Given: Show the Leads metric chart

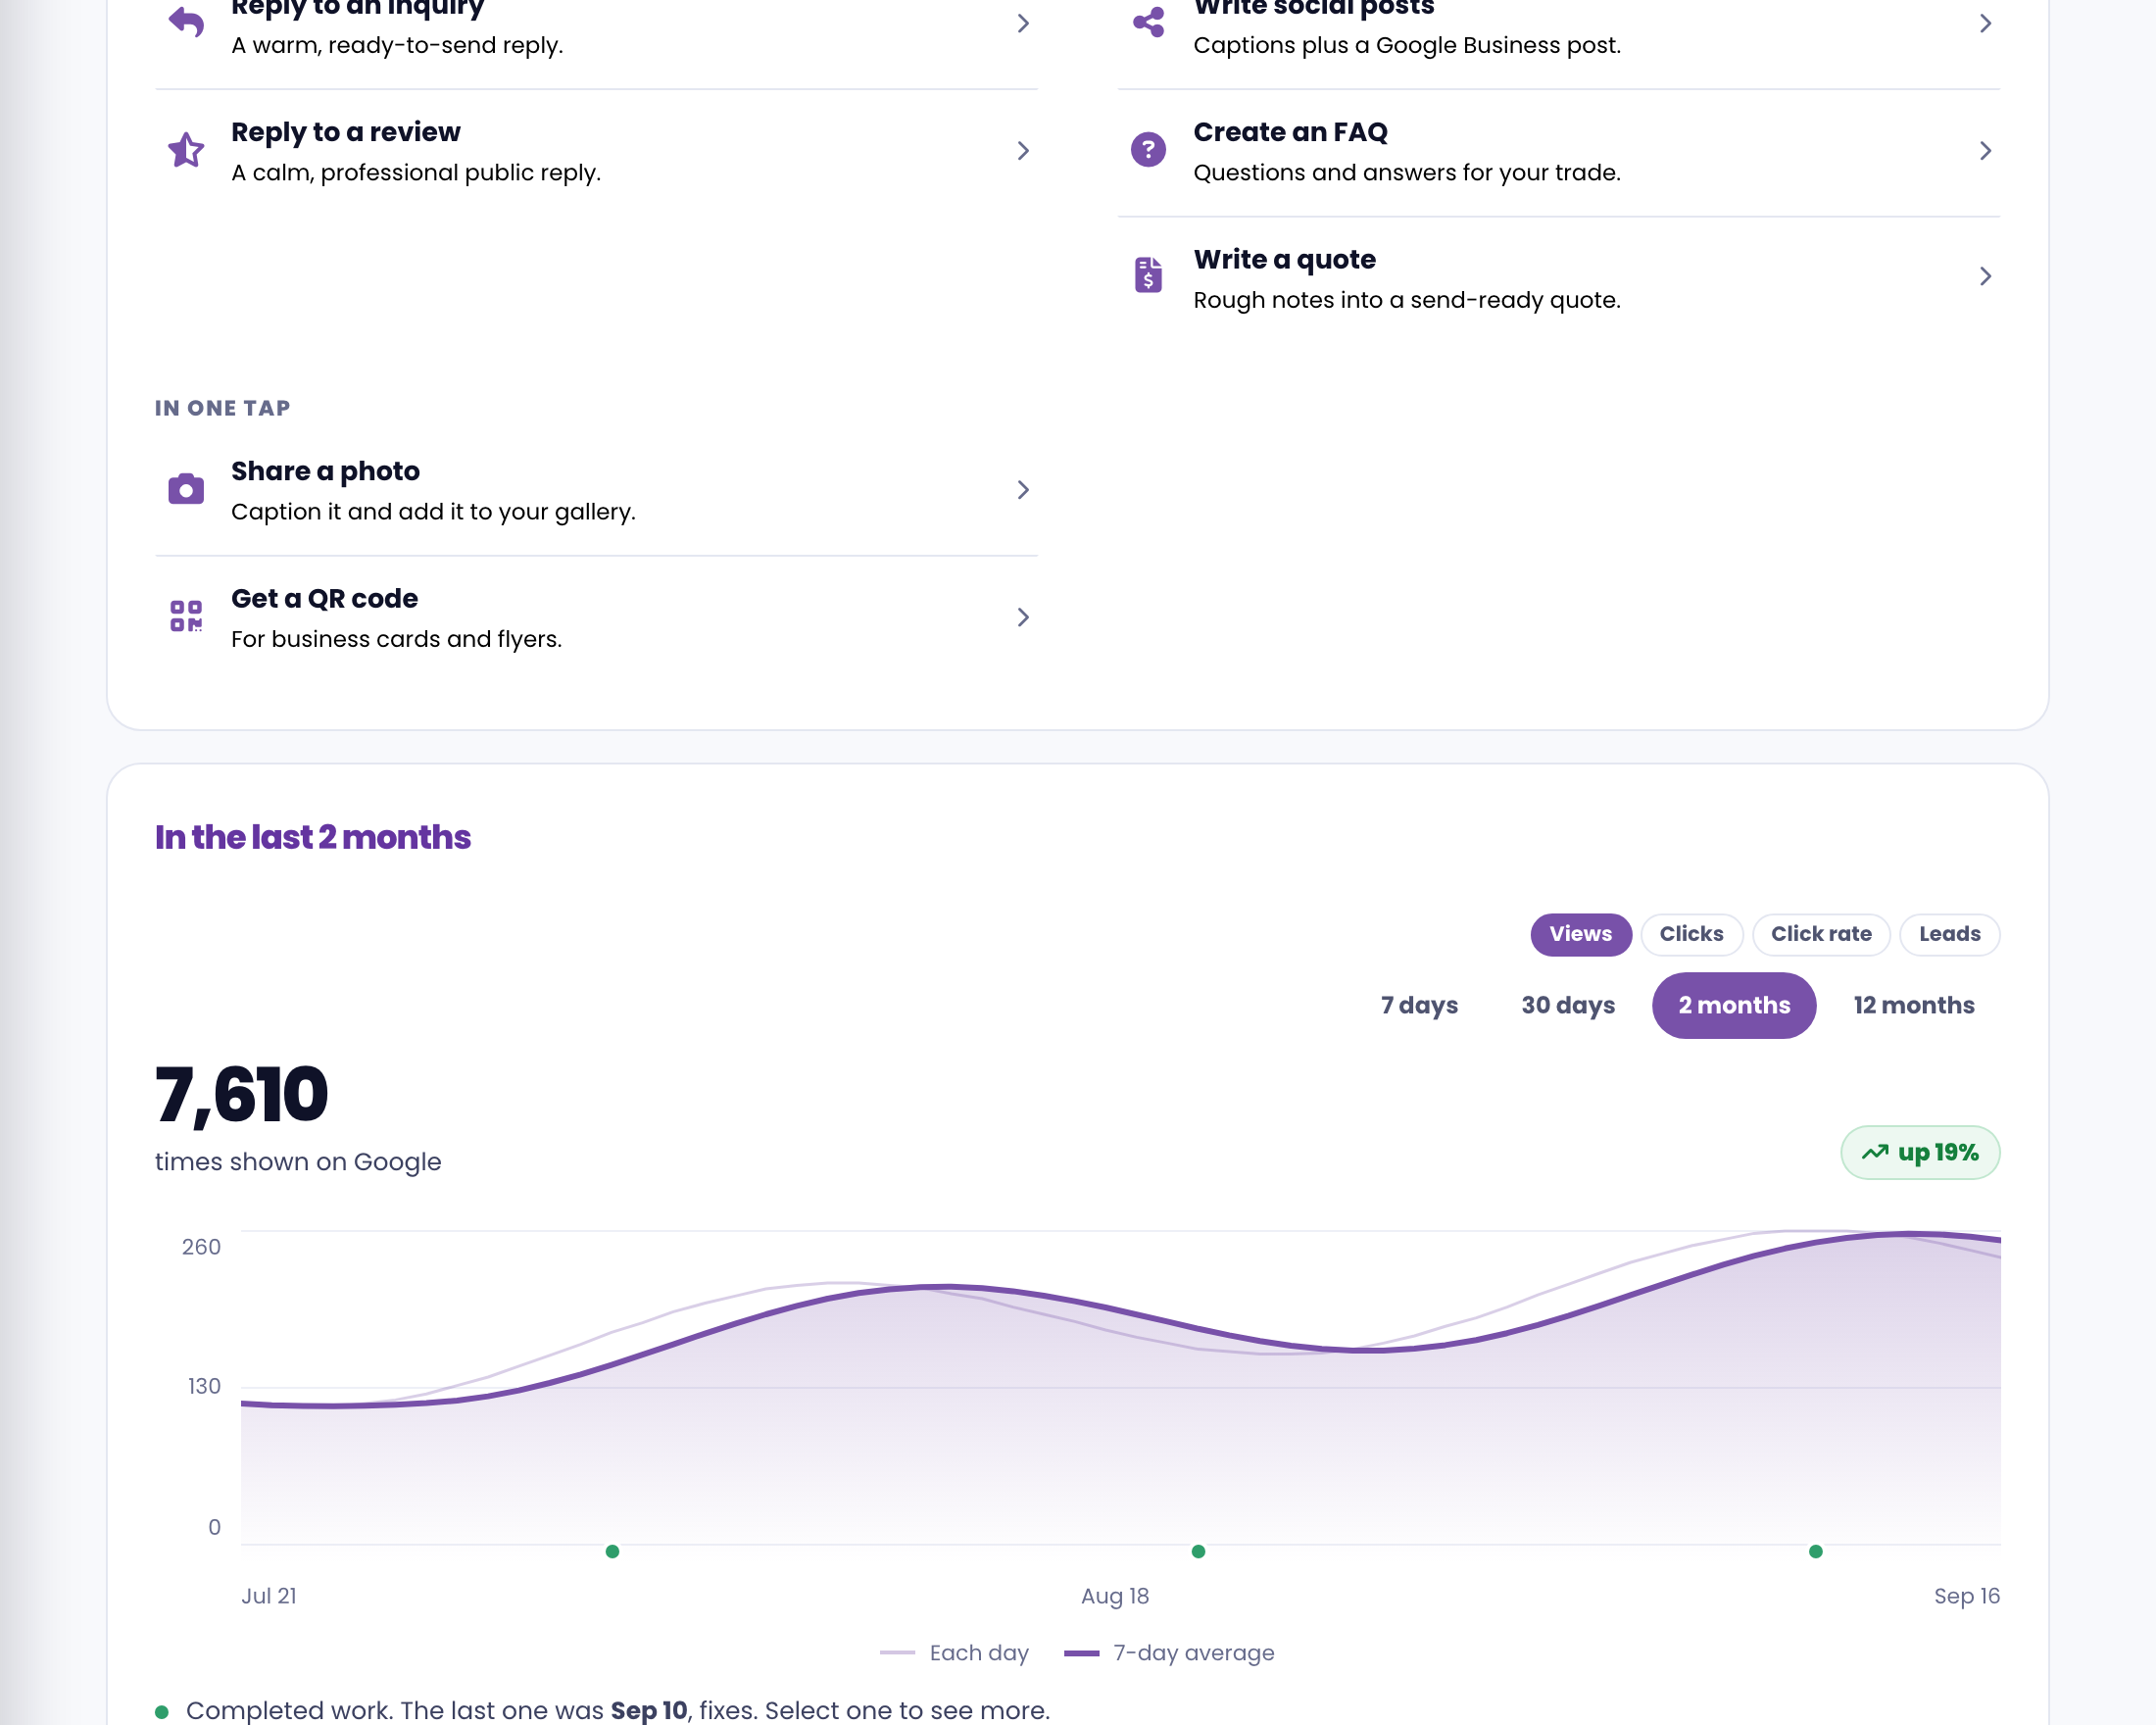Looking at the screenshot, I should click(x=1948, y=934).
